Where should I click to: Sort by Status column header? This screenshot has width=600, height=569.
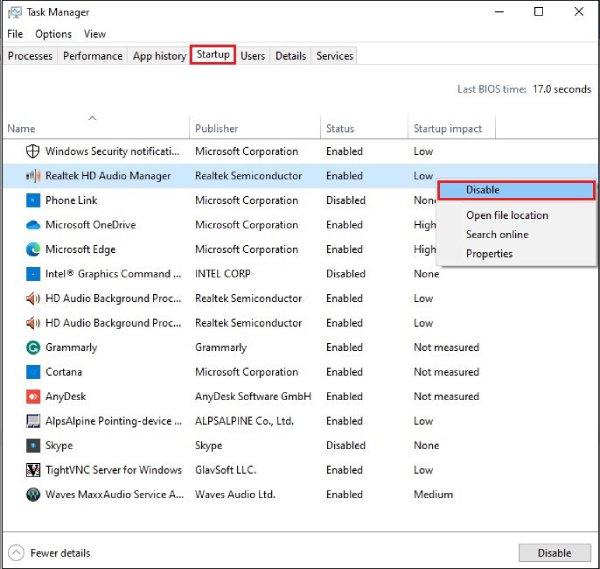click(340, 129)
